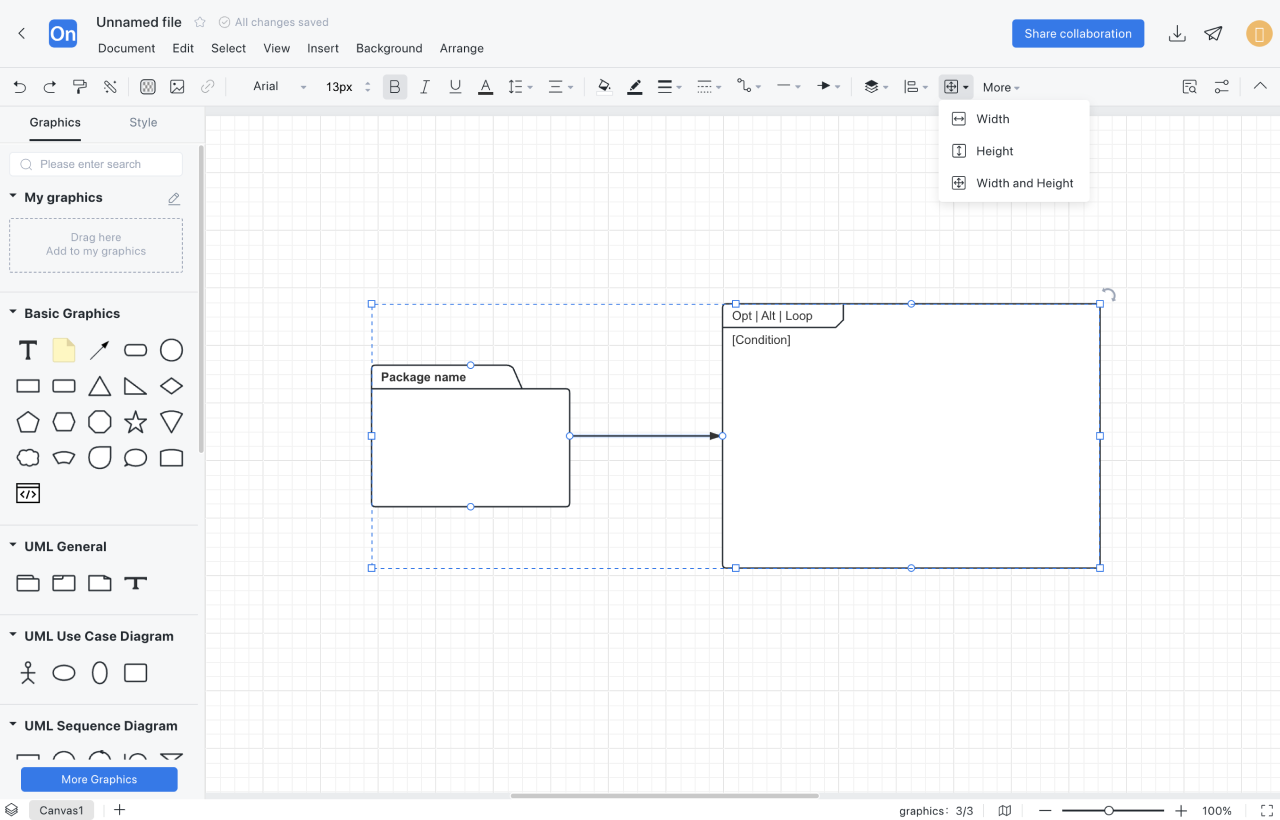Screen dimensions: 1280x820
Task: Select the format painter icon
Action: click(80, 87)
